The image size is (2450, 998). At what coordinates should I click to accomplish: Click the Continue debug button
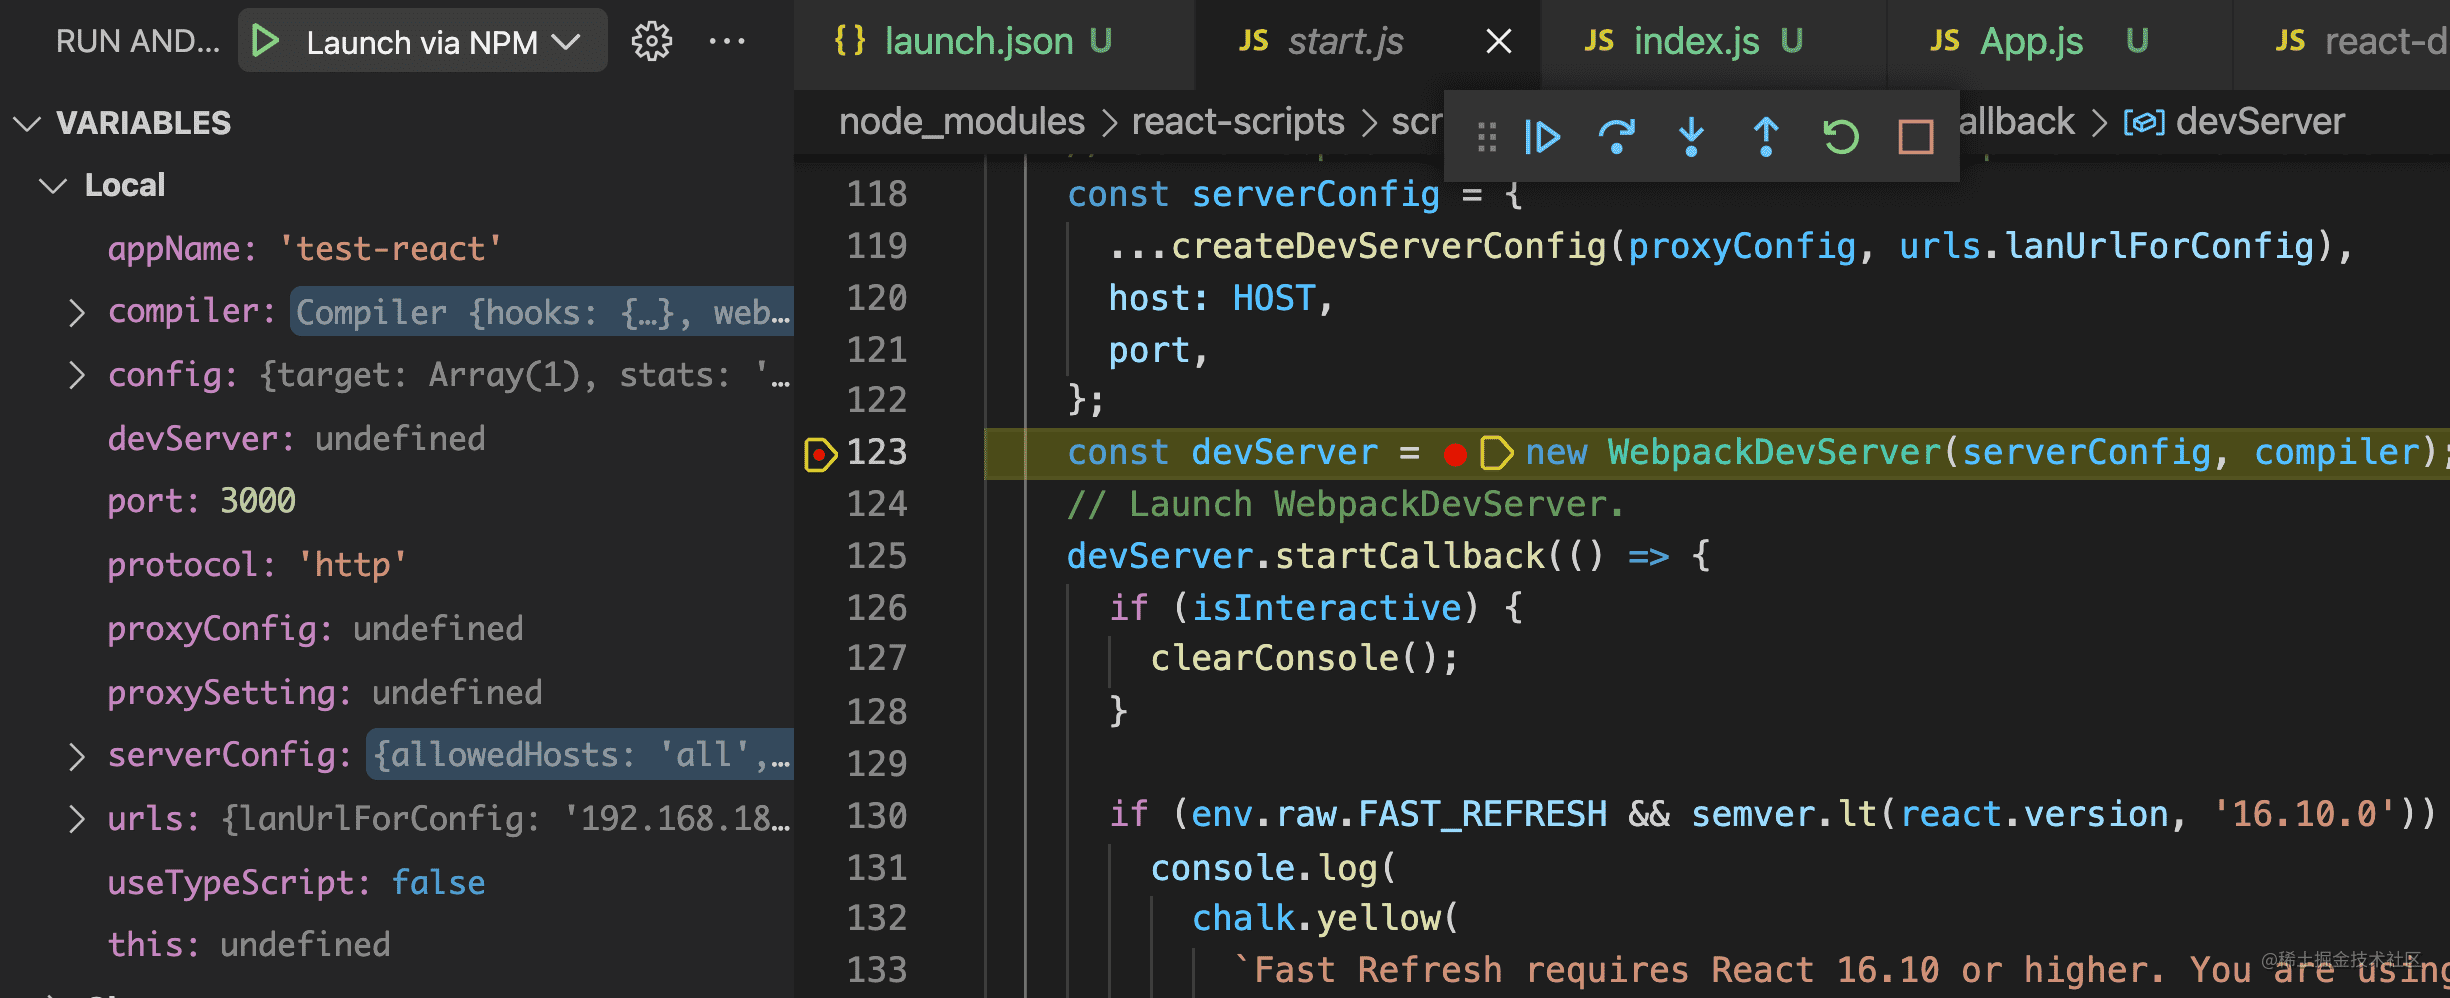(x=1542, y=137)
